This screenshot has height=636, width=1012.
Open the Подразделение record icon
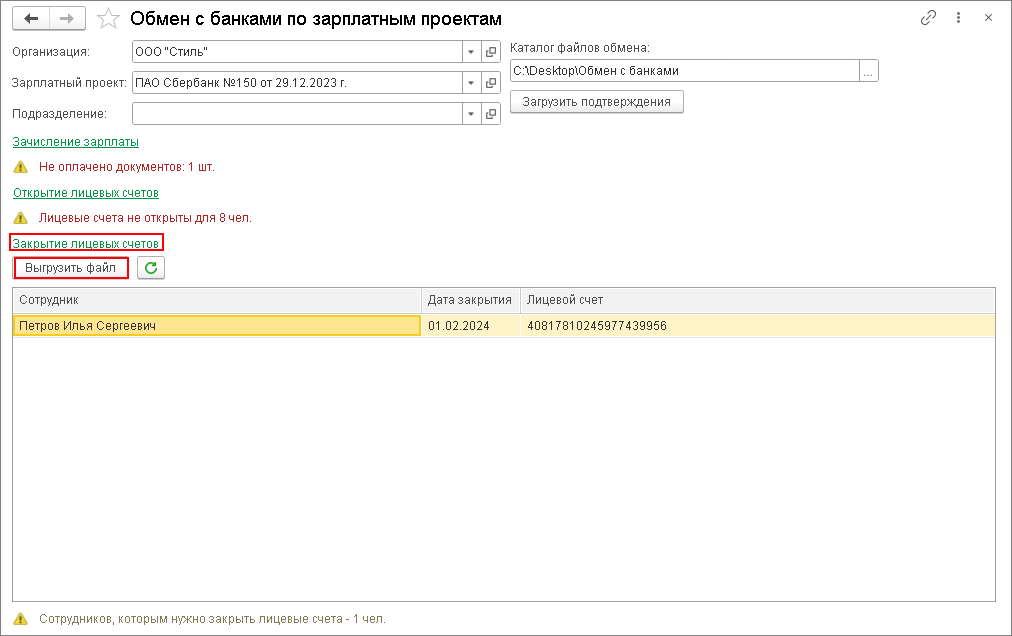click(x=491, y=114)
